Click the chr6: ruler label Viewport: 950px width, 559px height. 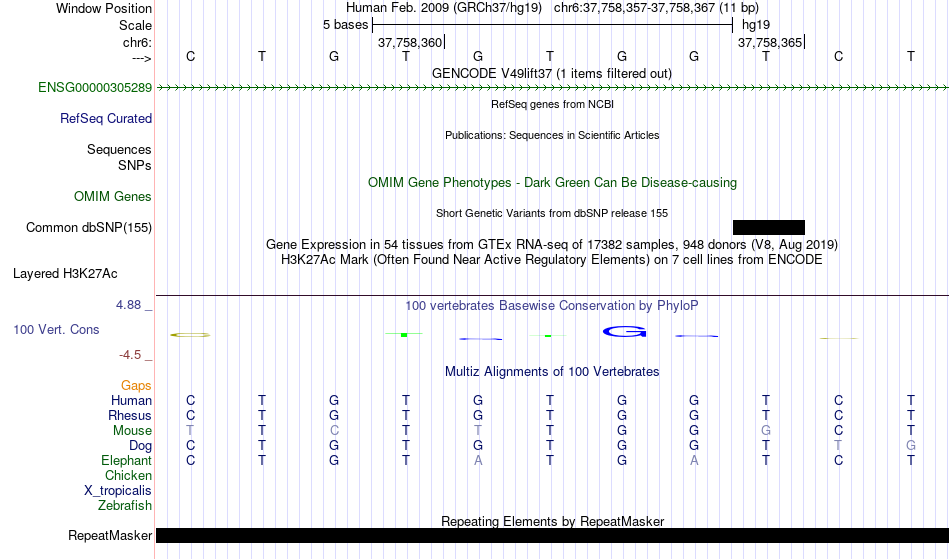(x=137, y=43)
